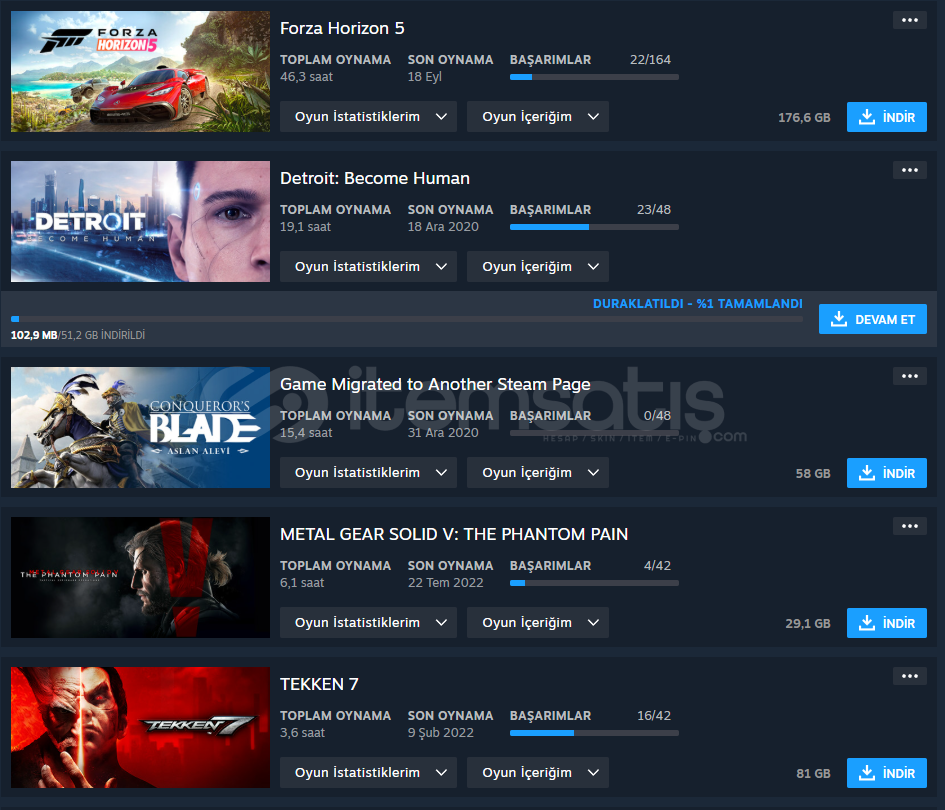The width and height of the screenshot is (945, 810).
Task: Expand Forza Horizon 5 Oyun İstatistiklerim dropdown
Action: pos(368,117)
